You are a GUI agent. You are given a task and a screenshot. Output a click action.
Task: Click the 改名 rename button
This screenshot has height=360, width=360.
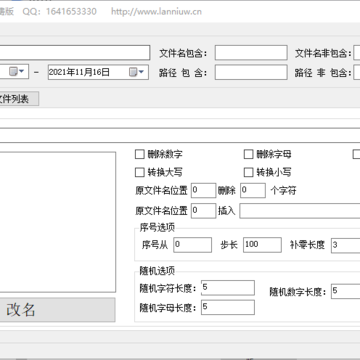click(57, 310)
